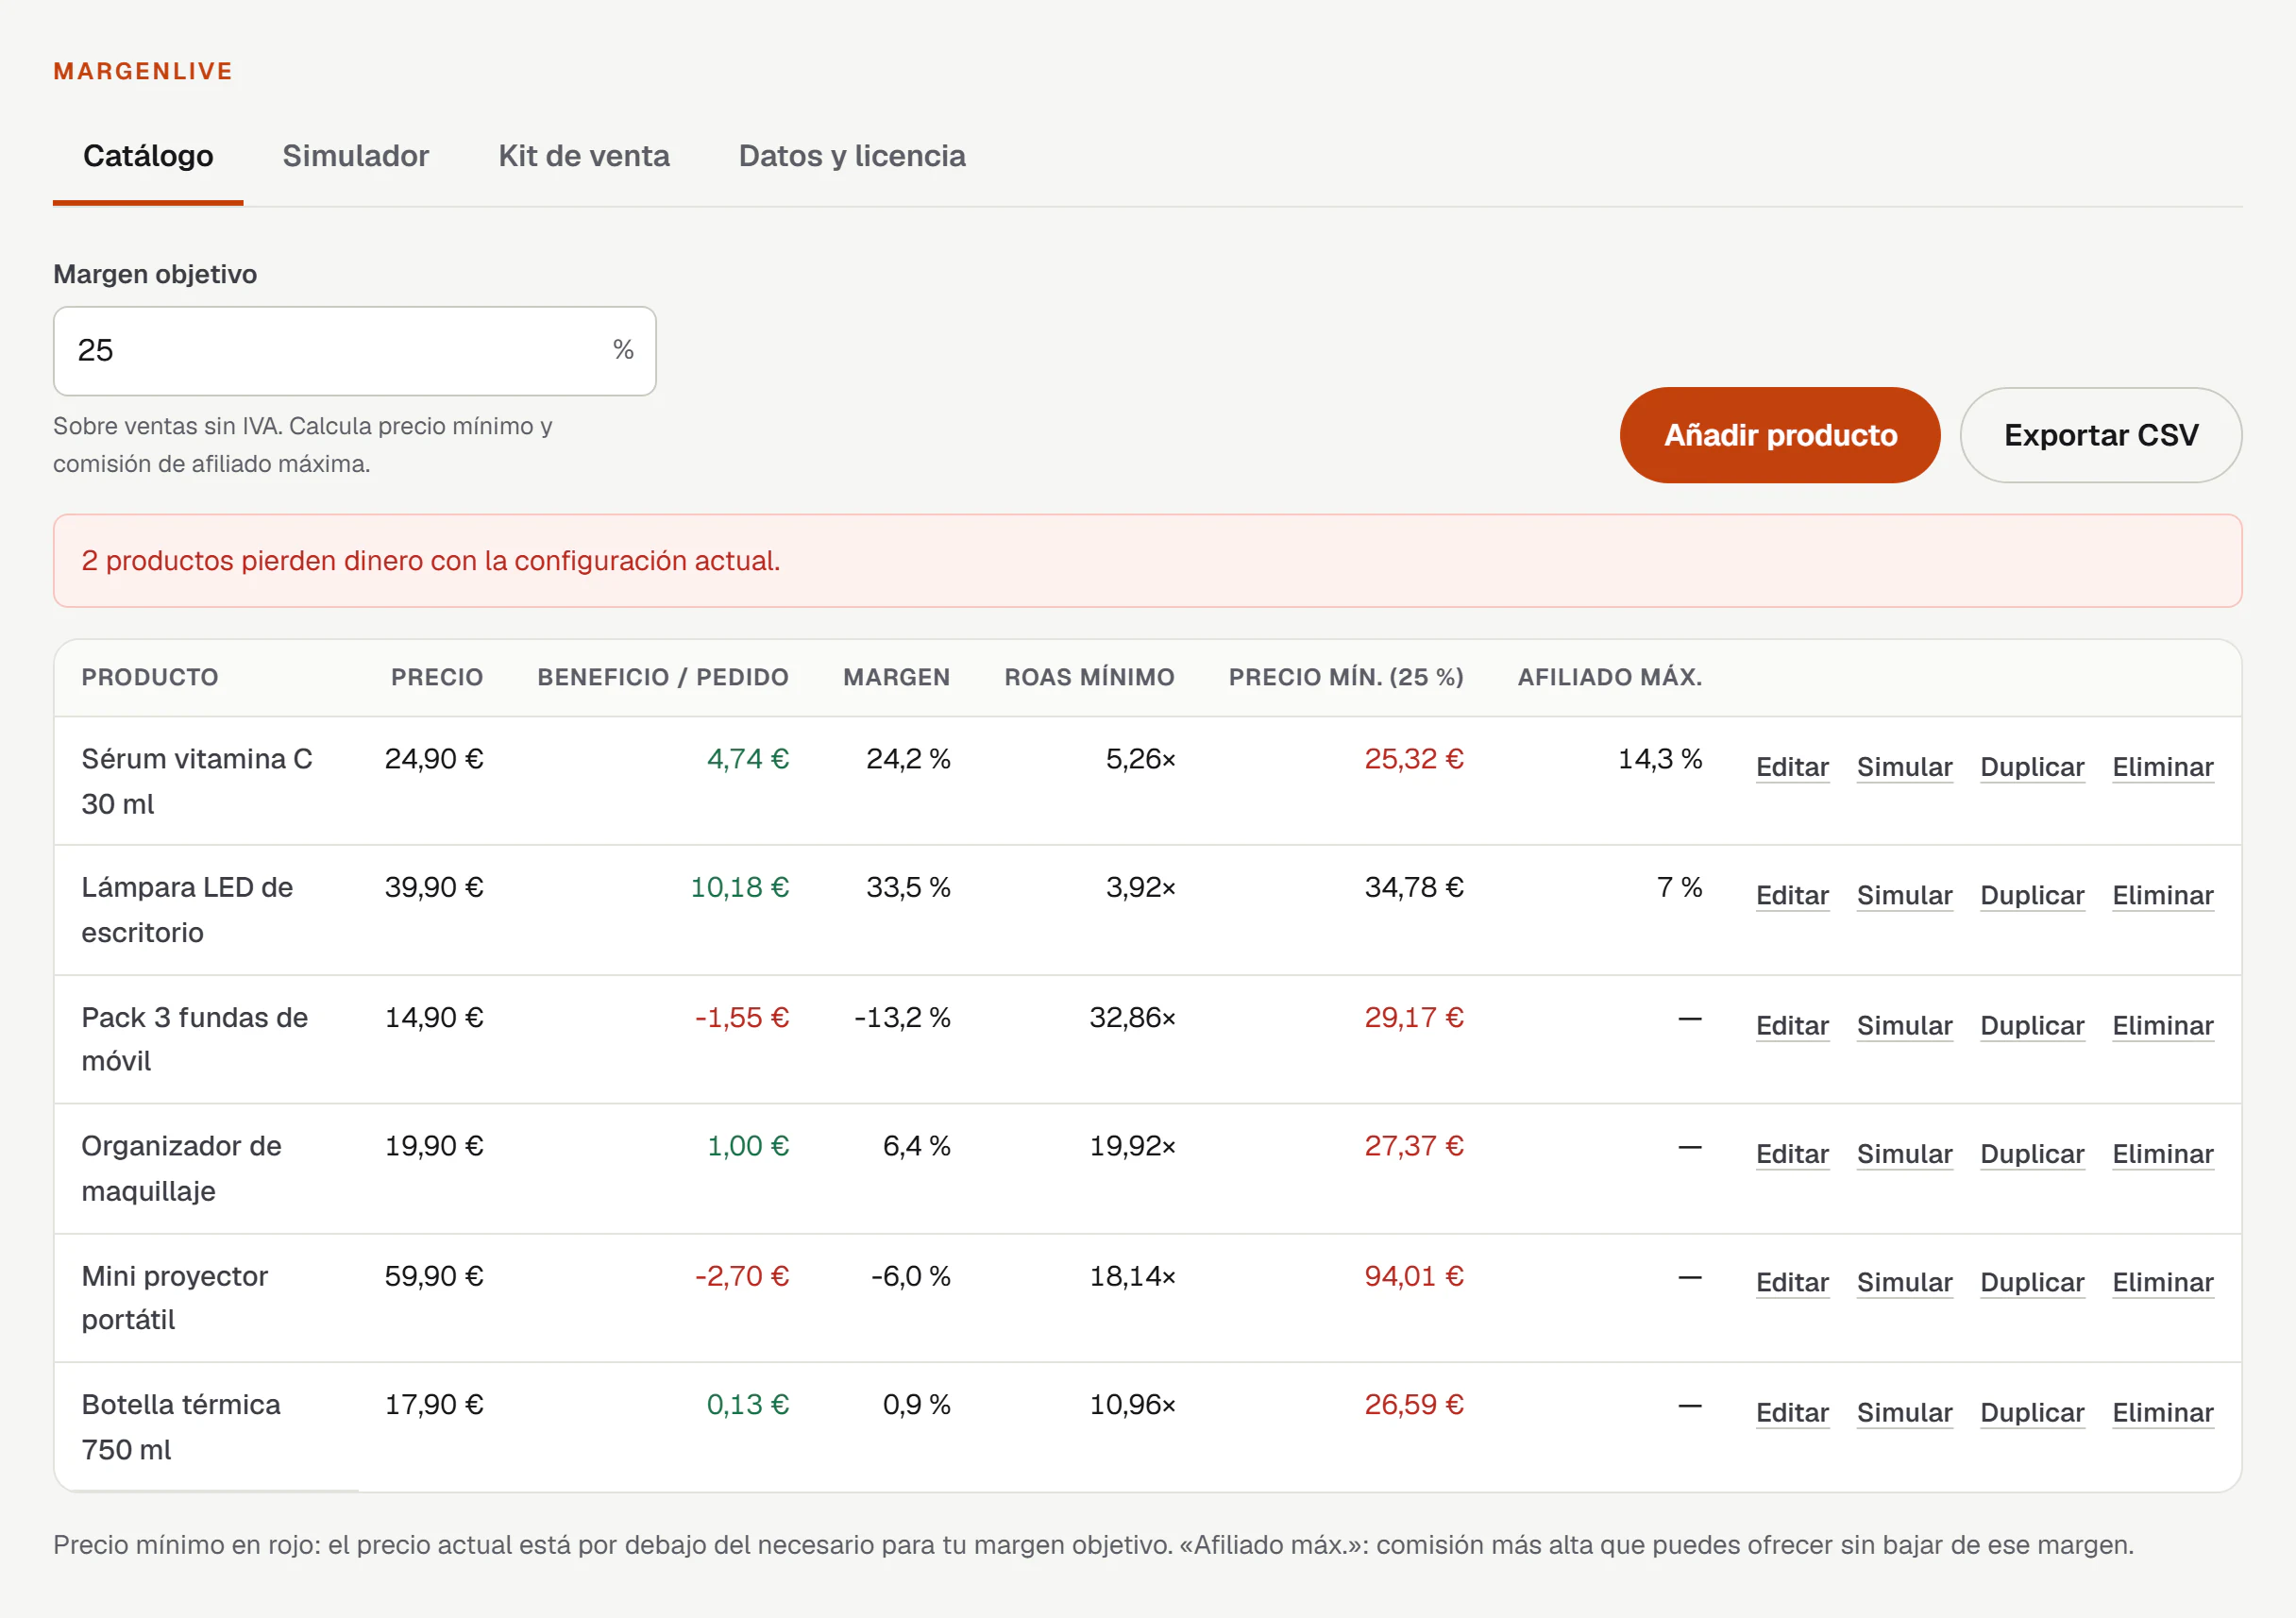Image resolution: width=2296 pixels, height=1618 pixels.
Task: Delete Organizador de maquillaje
Action: pos(2162,1153)
